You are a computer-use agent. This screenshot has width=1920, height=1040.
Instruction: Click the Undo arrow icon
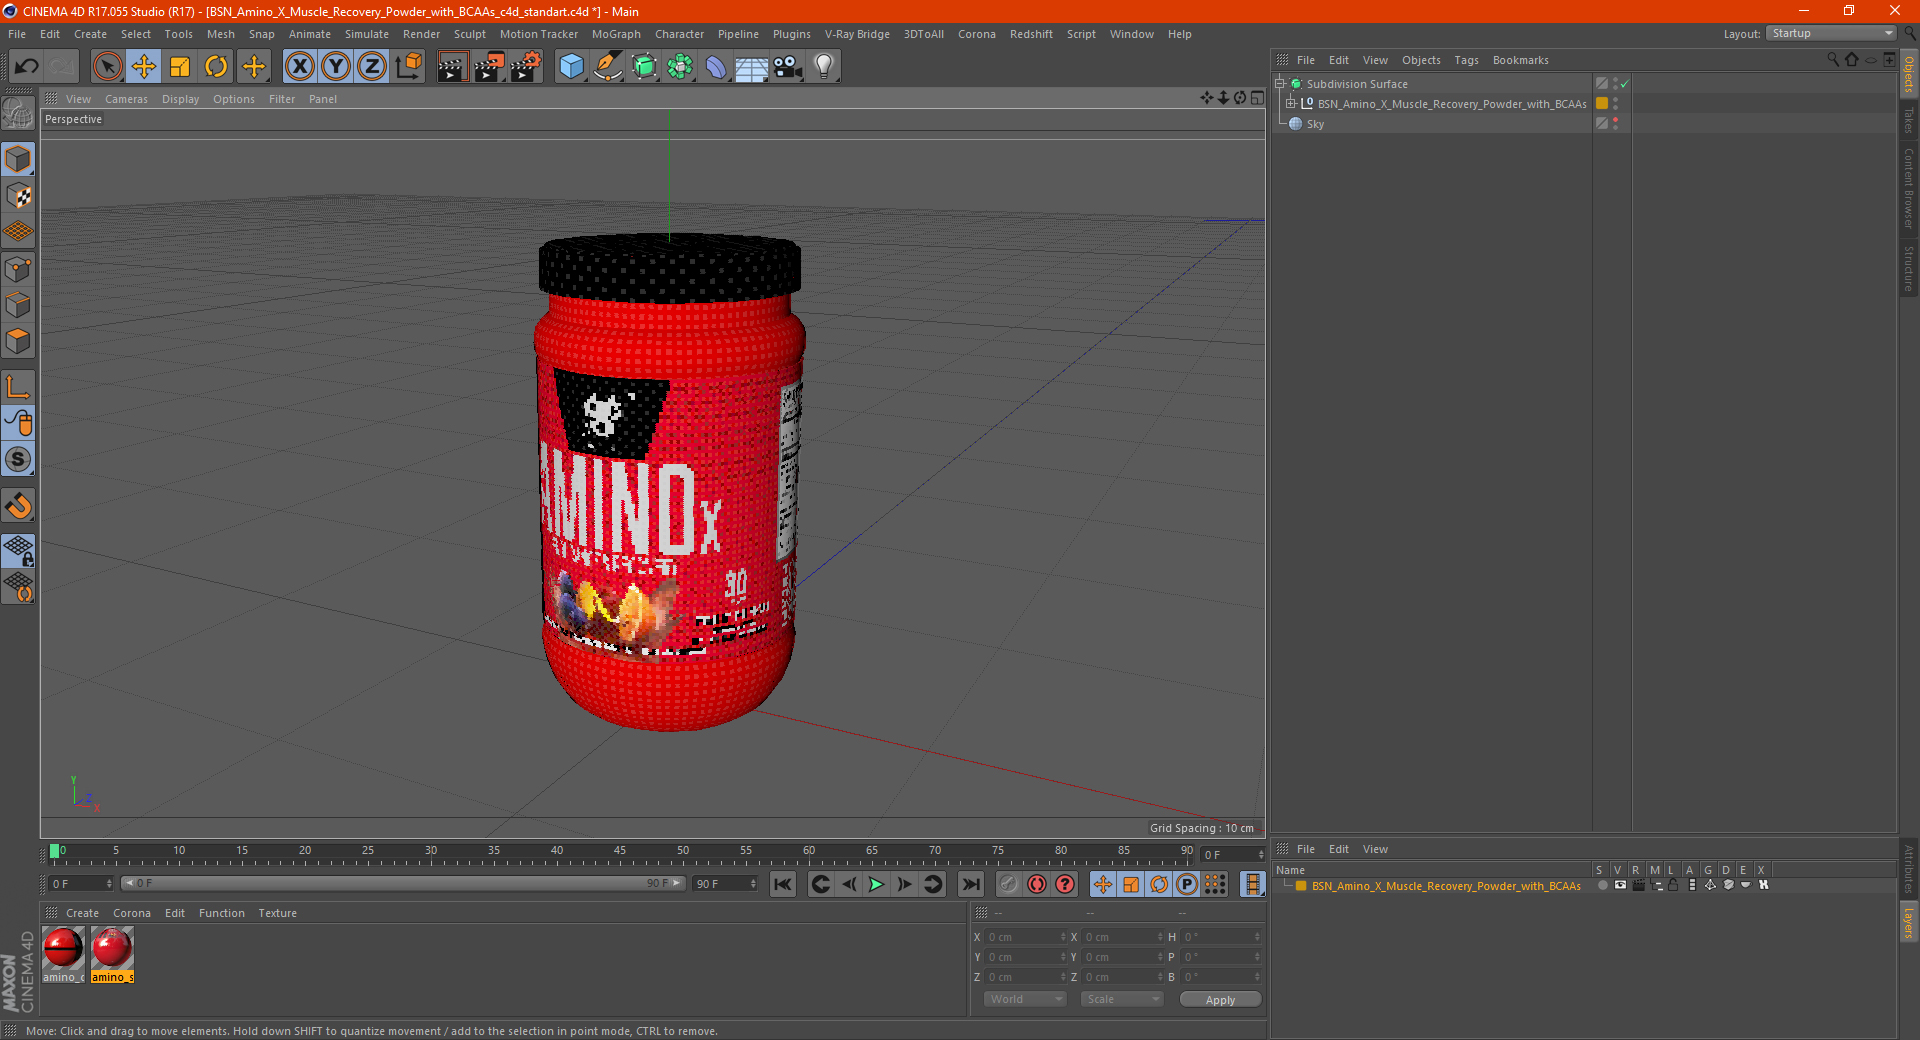pyautogui.click(x=27, y=67)
